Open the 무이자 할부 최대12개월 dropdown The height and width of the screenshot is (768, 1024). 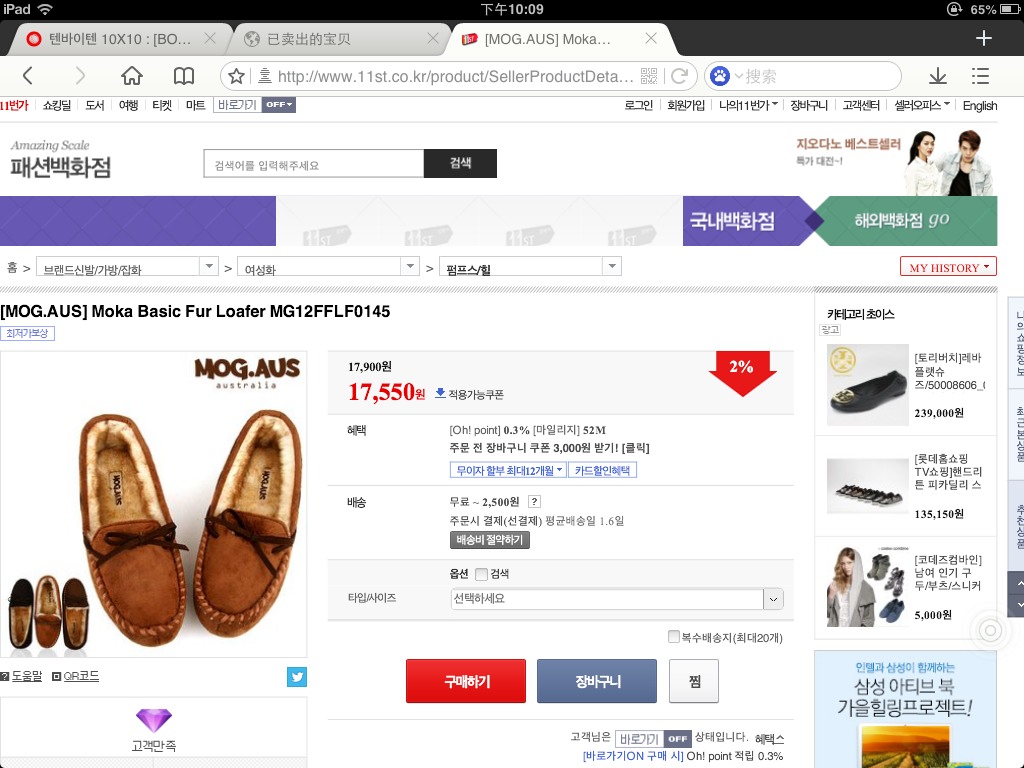coord(508,470)
